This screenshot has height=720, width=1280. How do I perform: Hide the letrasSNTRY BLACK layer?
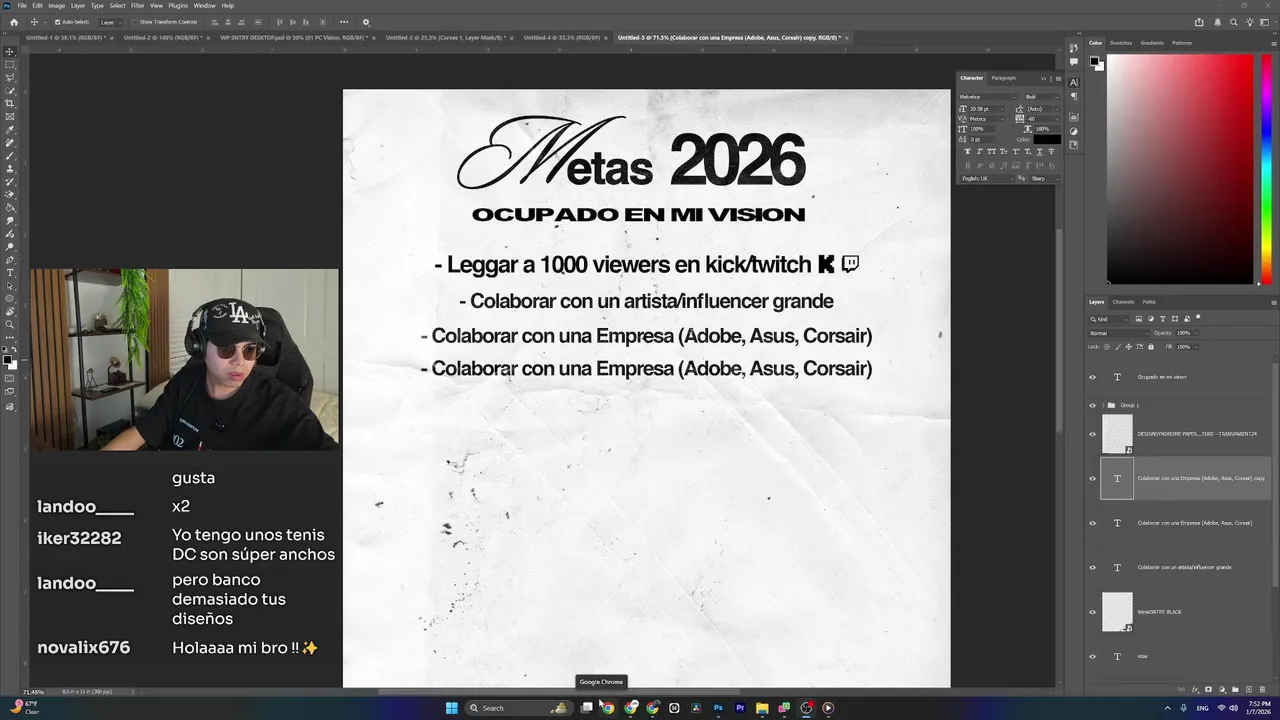(1092, 612)
